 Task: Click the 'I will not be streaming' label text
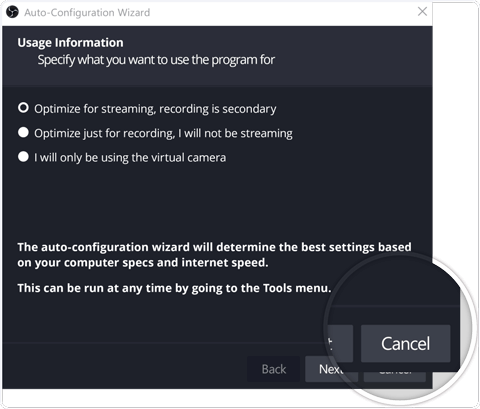pos(235,133)
